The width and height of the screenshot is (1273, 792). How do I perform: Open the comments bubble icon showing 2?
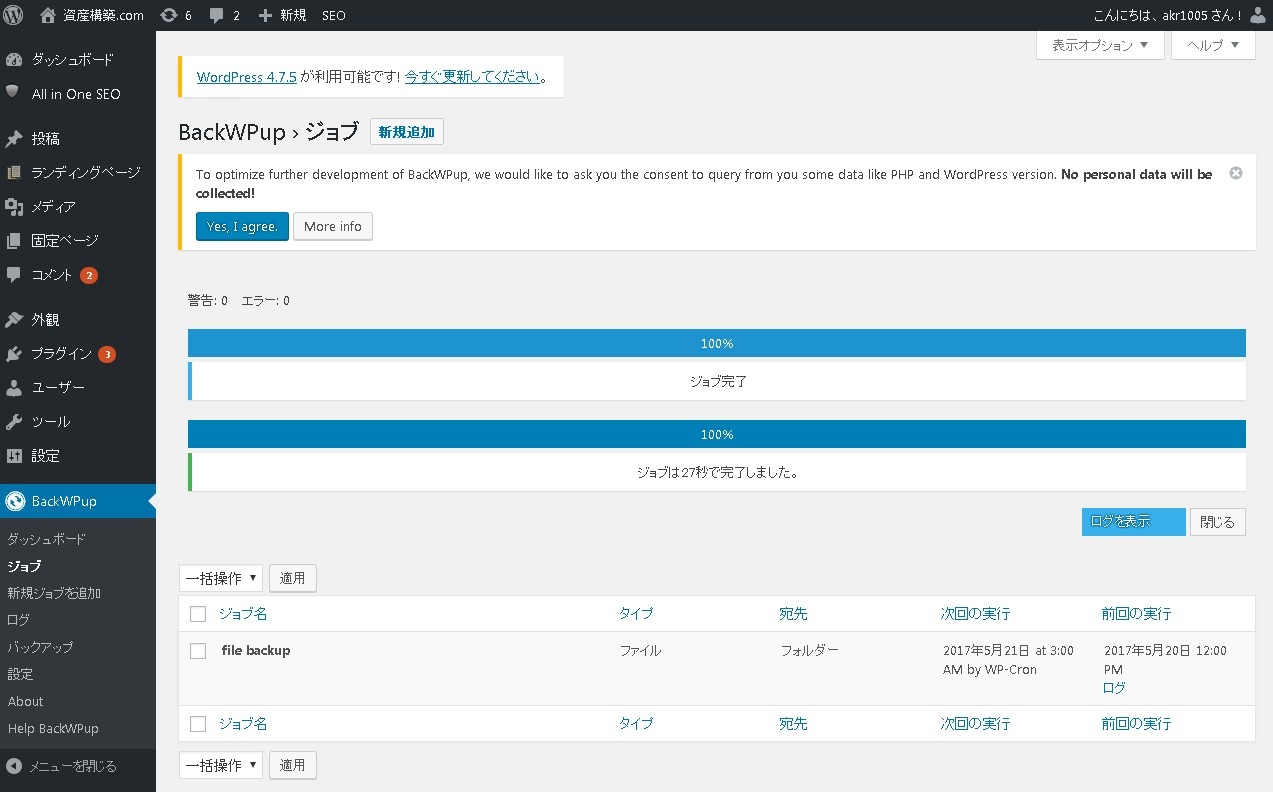click(217, 16)
